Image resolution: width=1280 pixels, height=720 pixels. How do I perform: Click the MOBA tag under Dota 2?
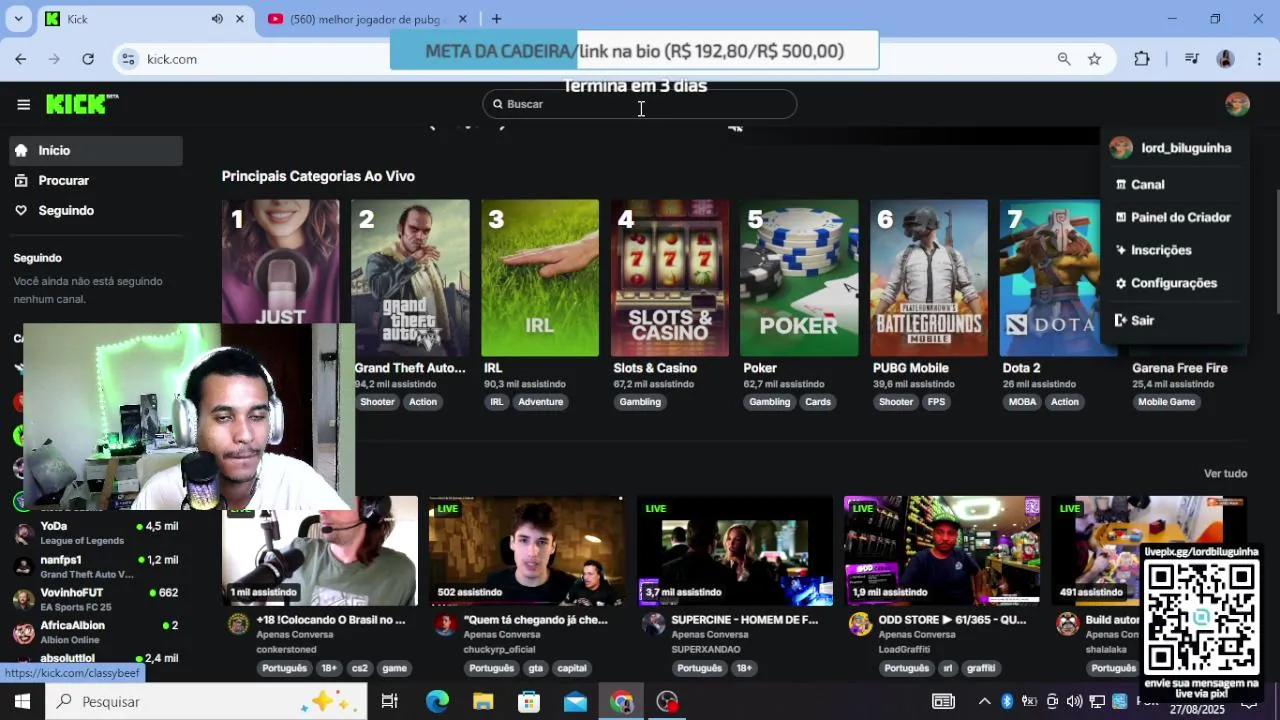point(1023,402)
